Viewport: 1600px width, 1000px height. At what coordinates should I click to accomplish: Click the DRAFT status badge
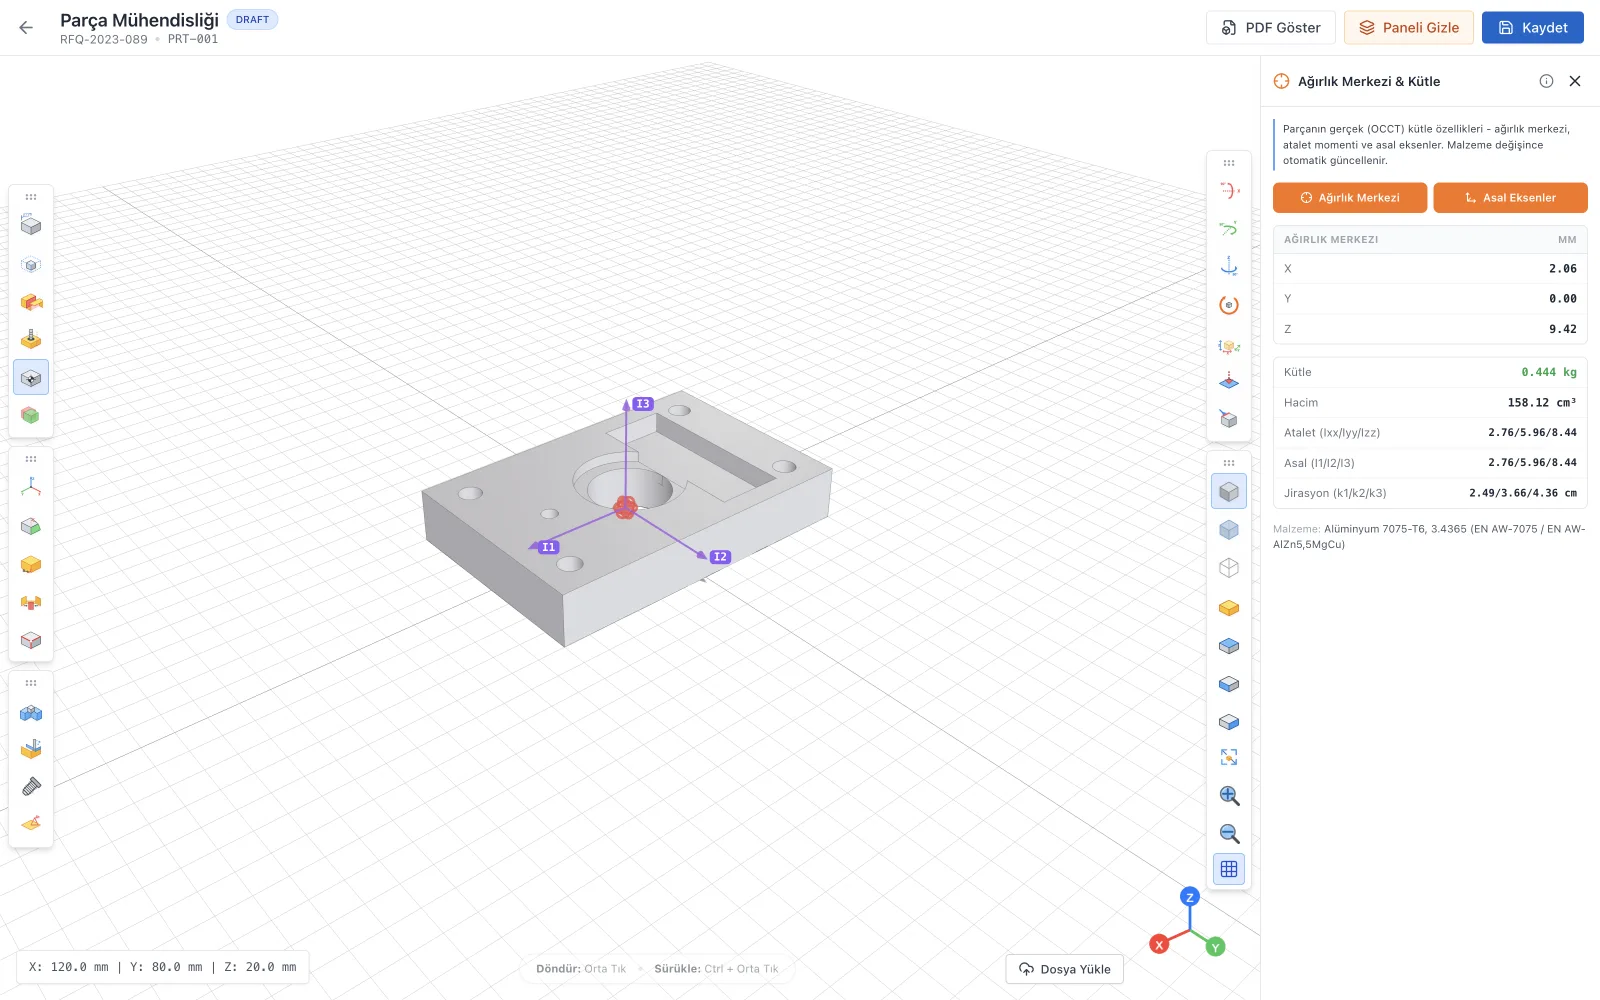(253, 20)
